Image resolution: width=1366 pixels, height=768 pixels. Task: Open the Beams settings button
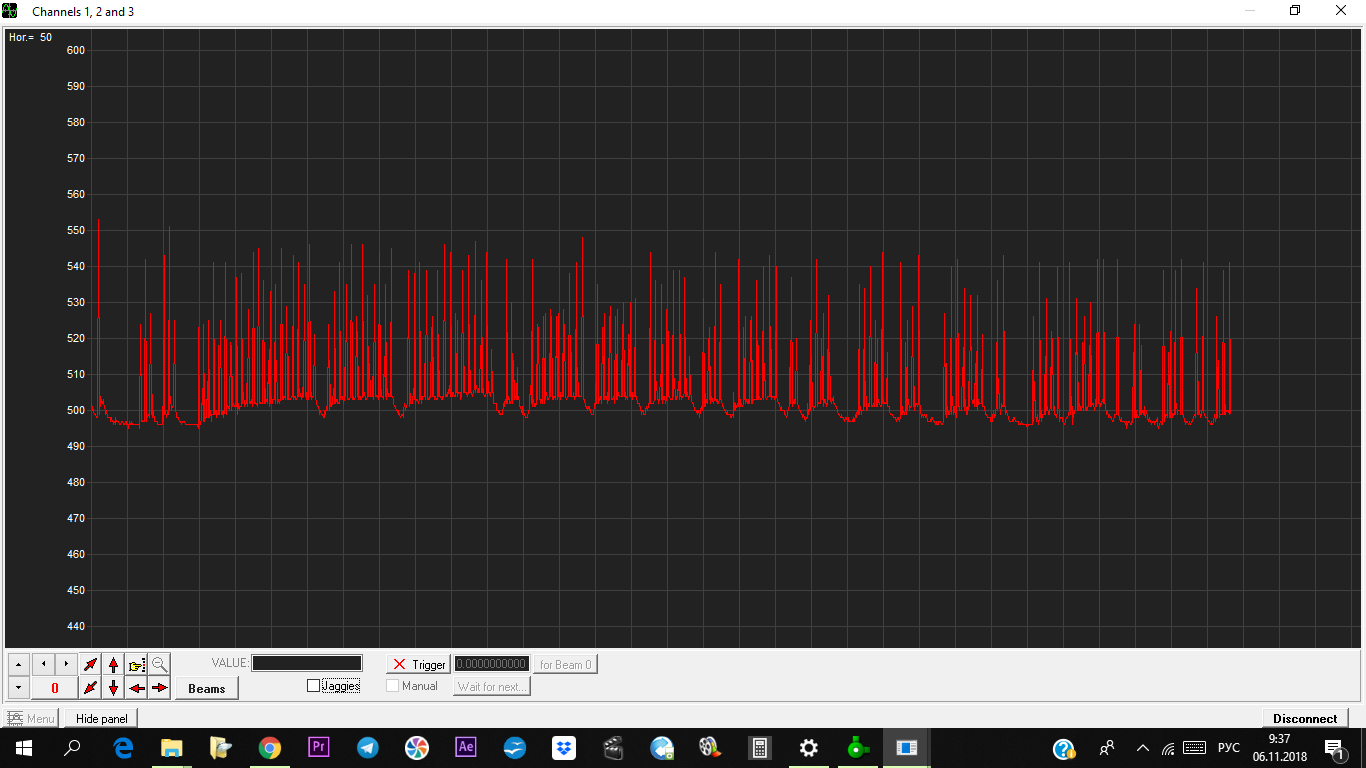click(207, 689)
